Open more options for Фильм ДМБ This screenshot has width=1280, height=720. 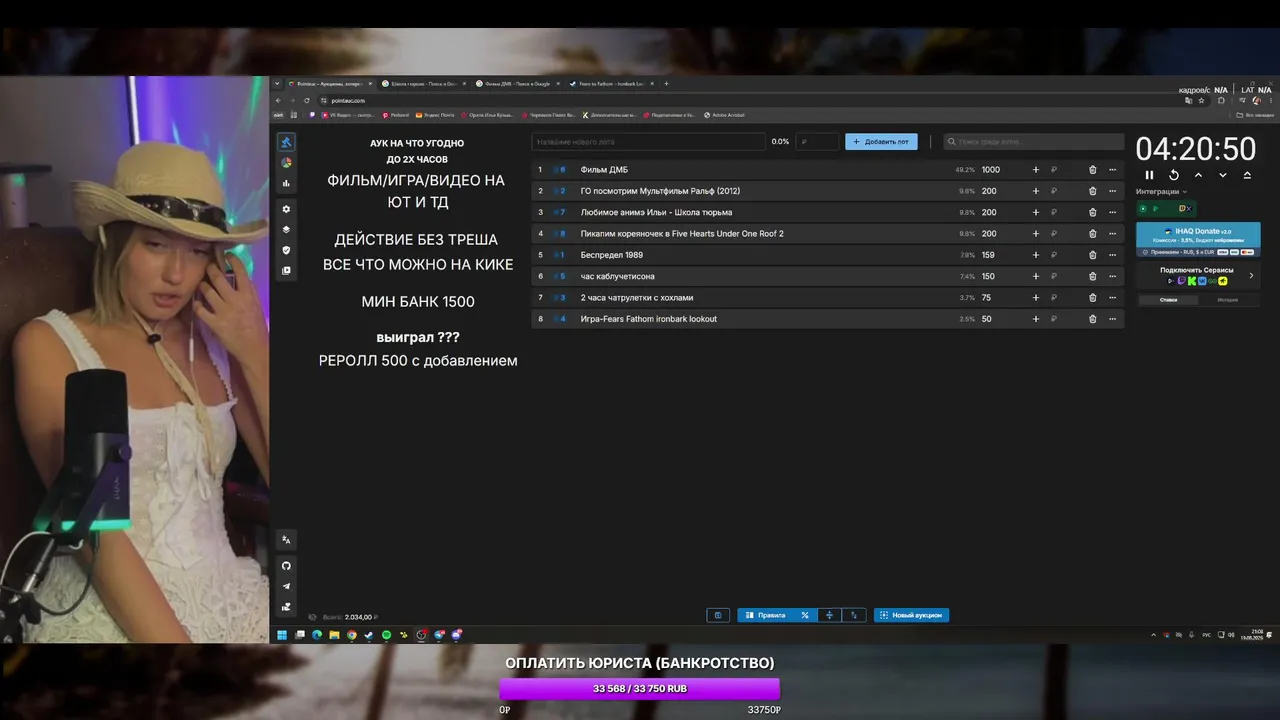point(1112,170)
